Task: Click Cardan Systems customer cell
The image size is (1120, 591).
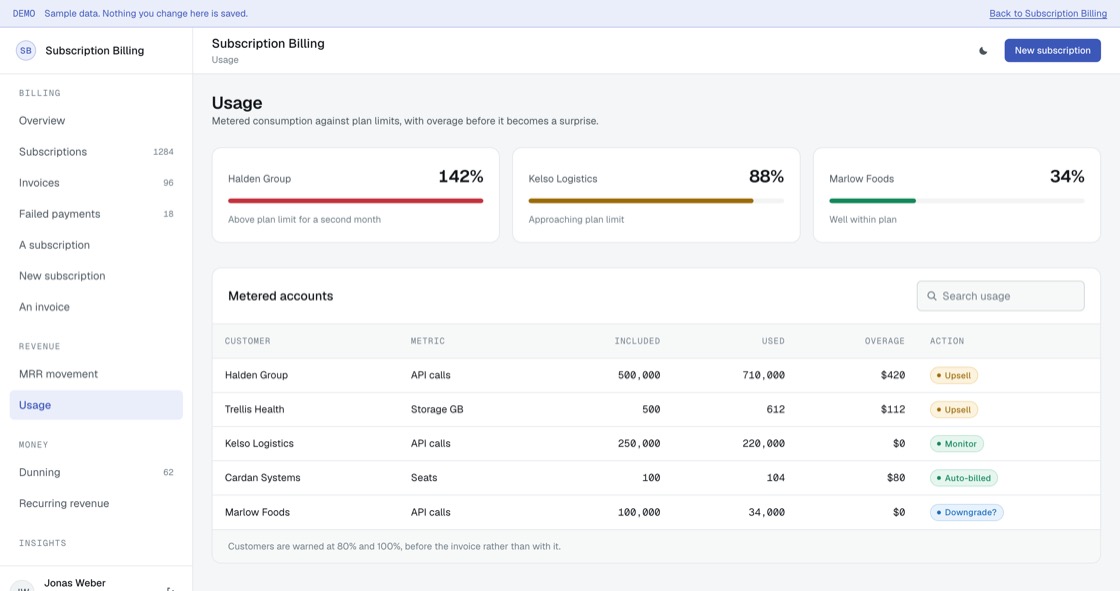Action: click(263, 478)
